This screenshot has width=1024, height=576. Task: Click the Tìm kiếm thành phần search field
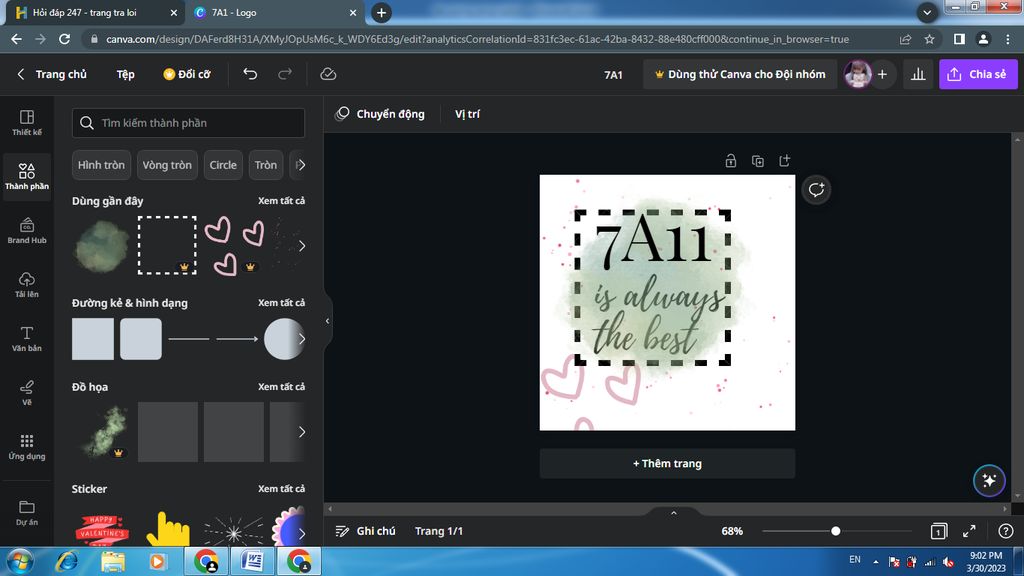click(188, 123)
